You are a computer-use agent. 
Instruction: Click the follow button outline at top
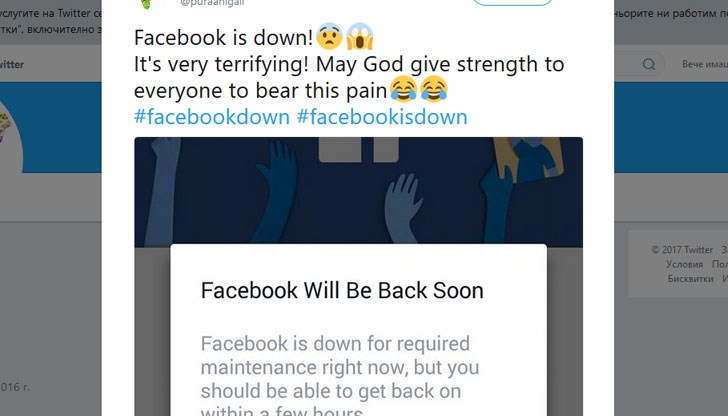(x=513, y=2)
